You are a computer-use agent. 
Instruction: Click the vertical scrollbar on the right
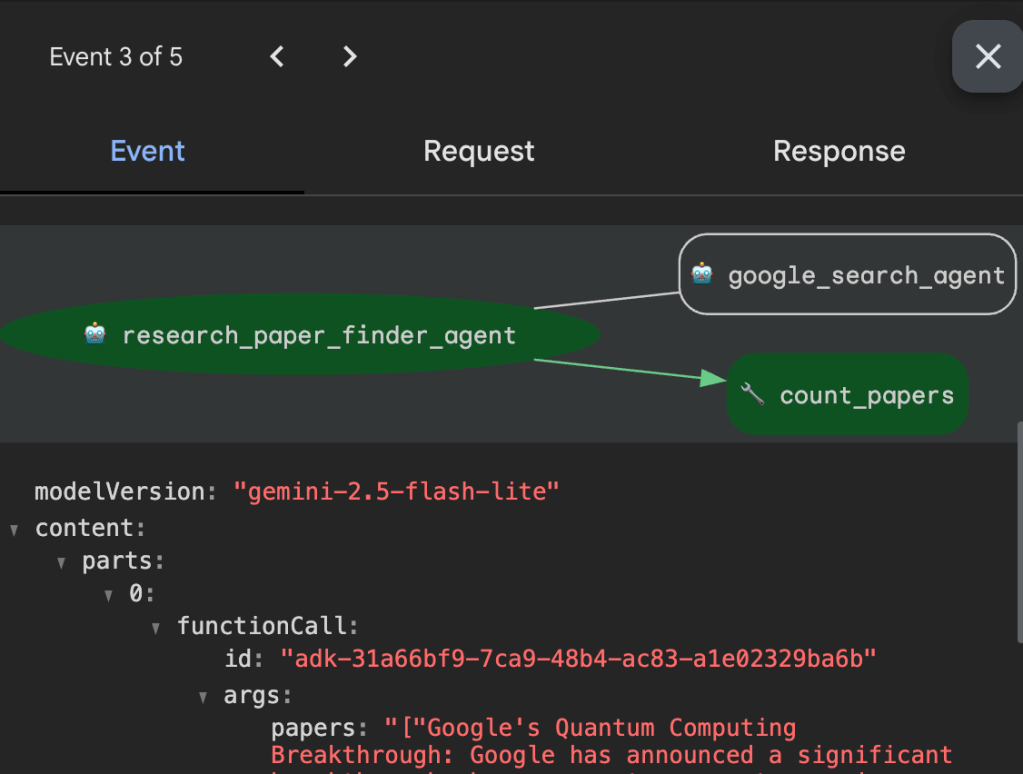pos(1019,530)
